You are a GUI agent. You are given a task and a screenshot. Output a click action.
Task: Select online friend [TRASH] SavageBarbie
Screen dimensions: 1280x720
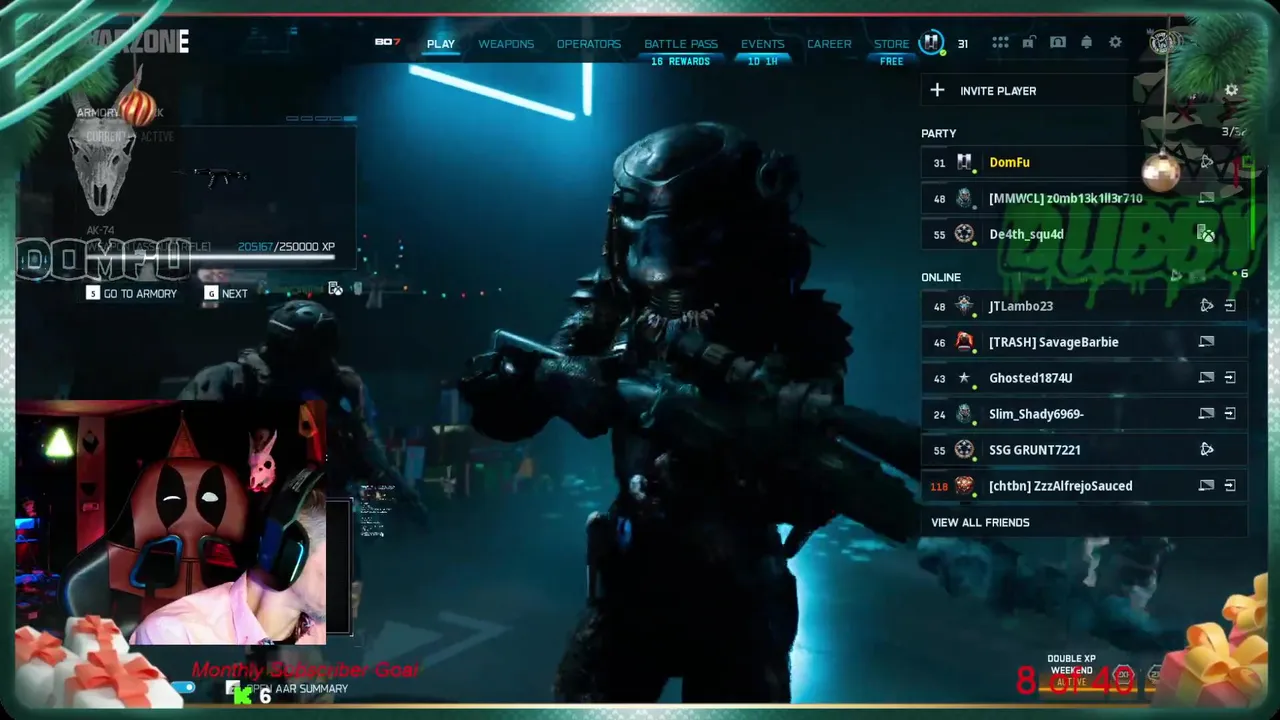(1084, 342)
